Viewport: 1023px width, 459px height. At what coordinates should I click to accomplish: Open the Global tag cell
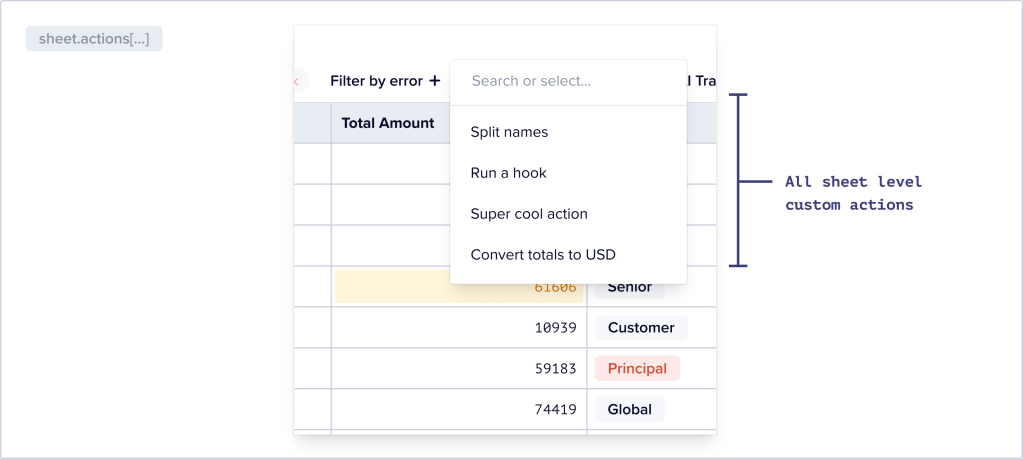point(629,410)
